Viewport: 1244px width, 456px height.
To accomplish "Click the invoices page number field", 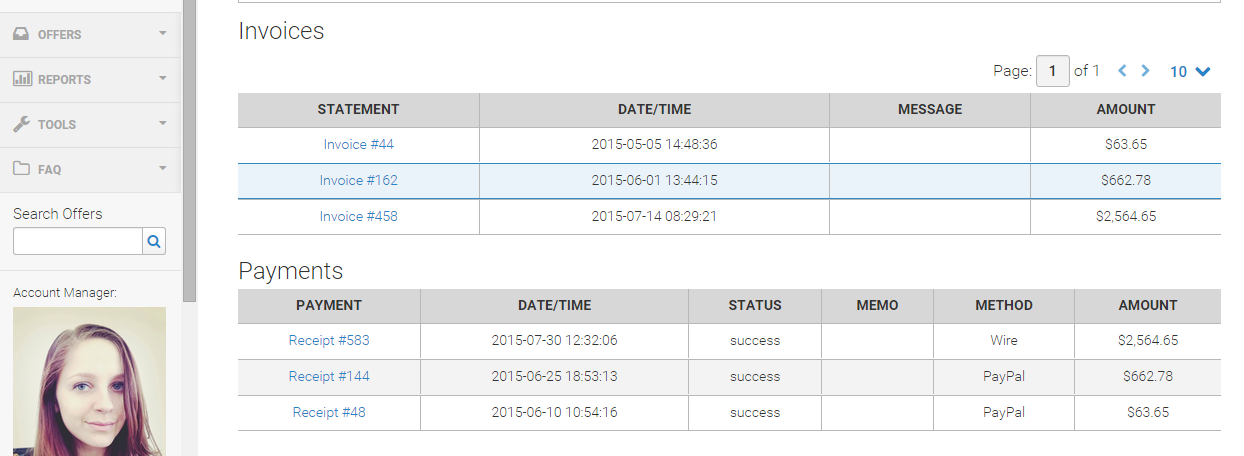I will point(1053,71).
